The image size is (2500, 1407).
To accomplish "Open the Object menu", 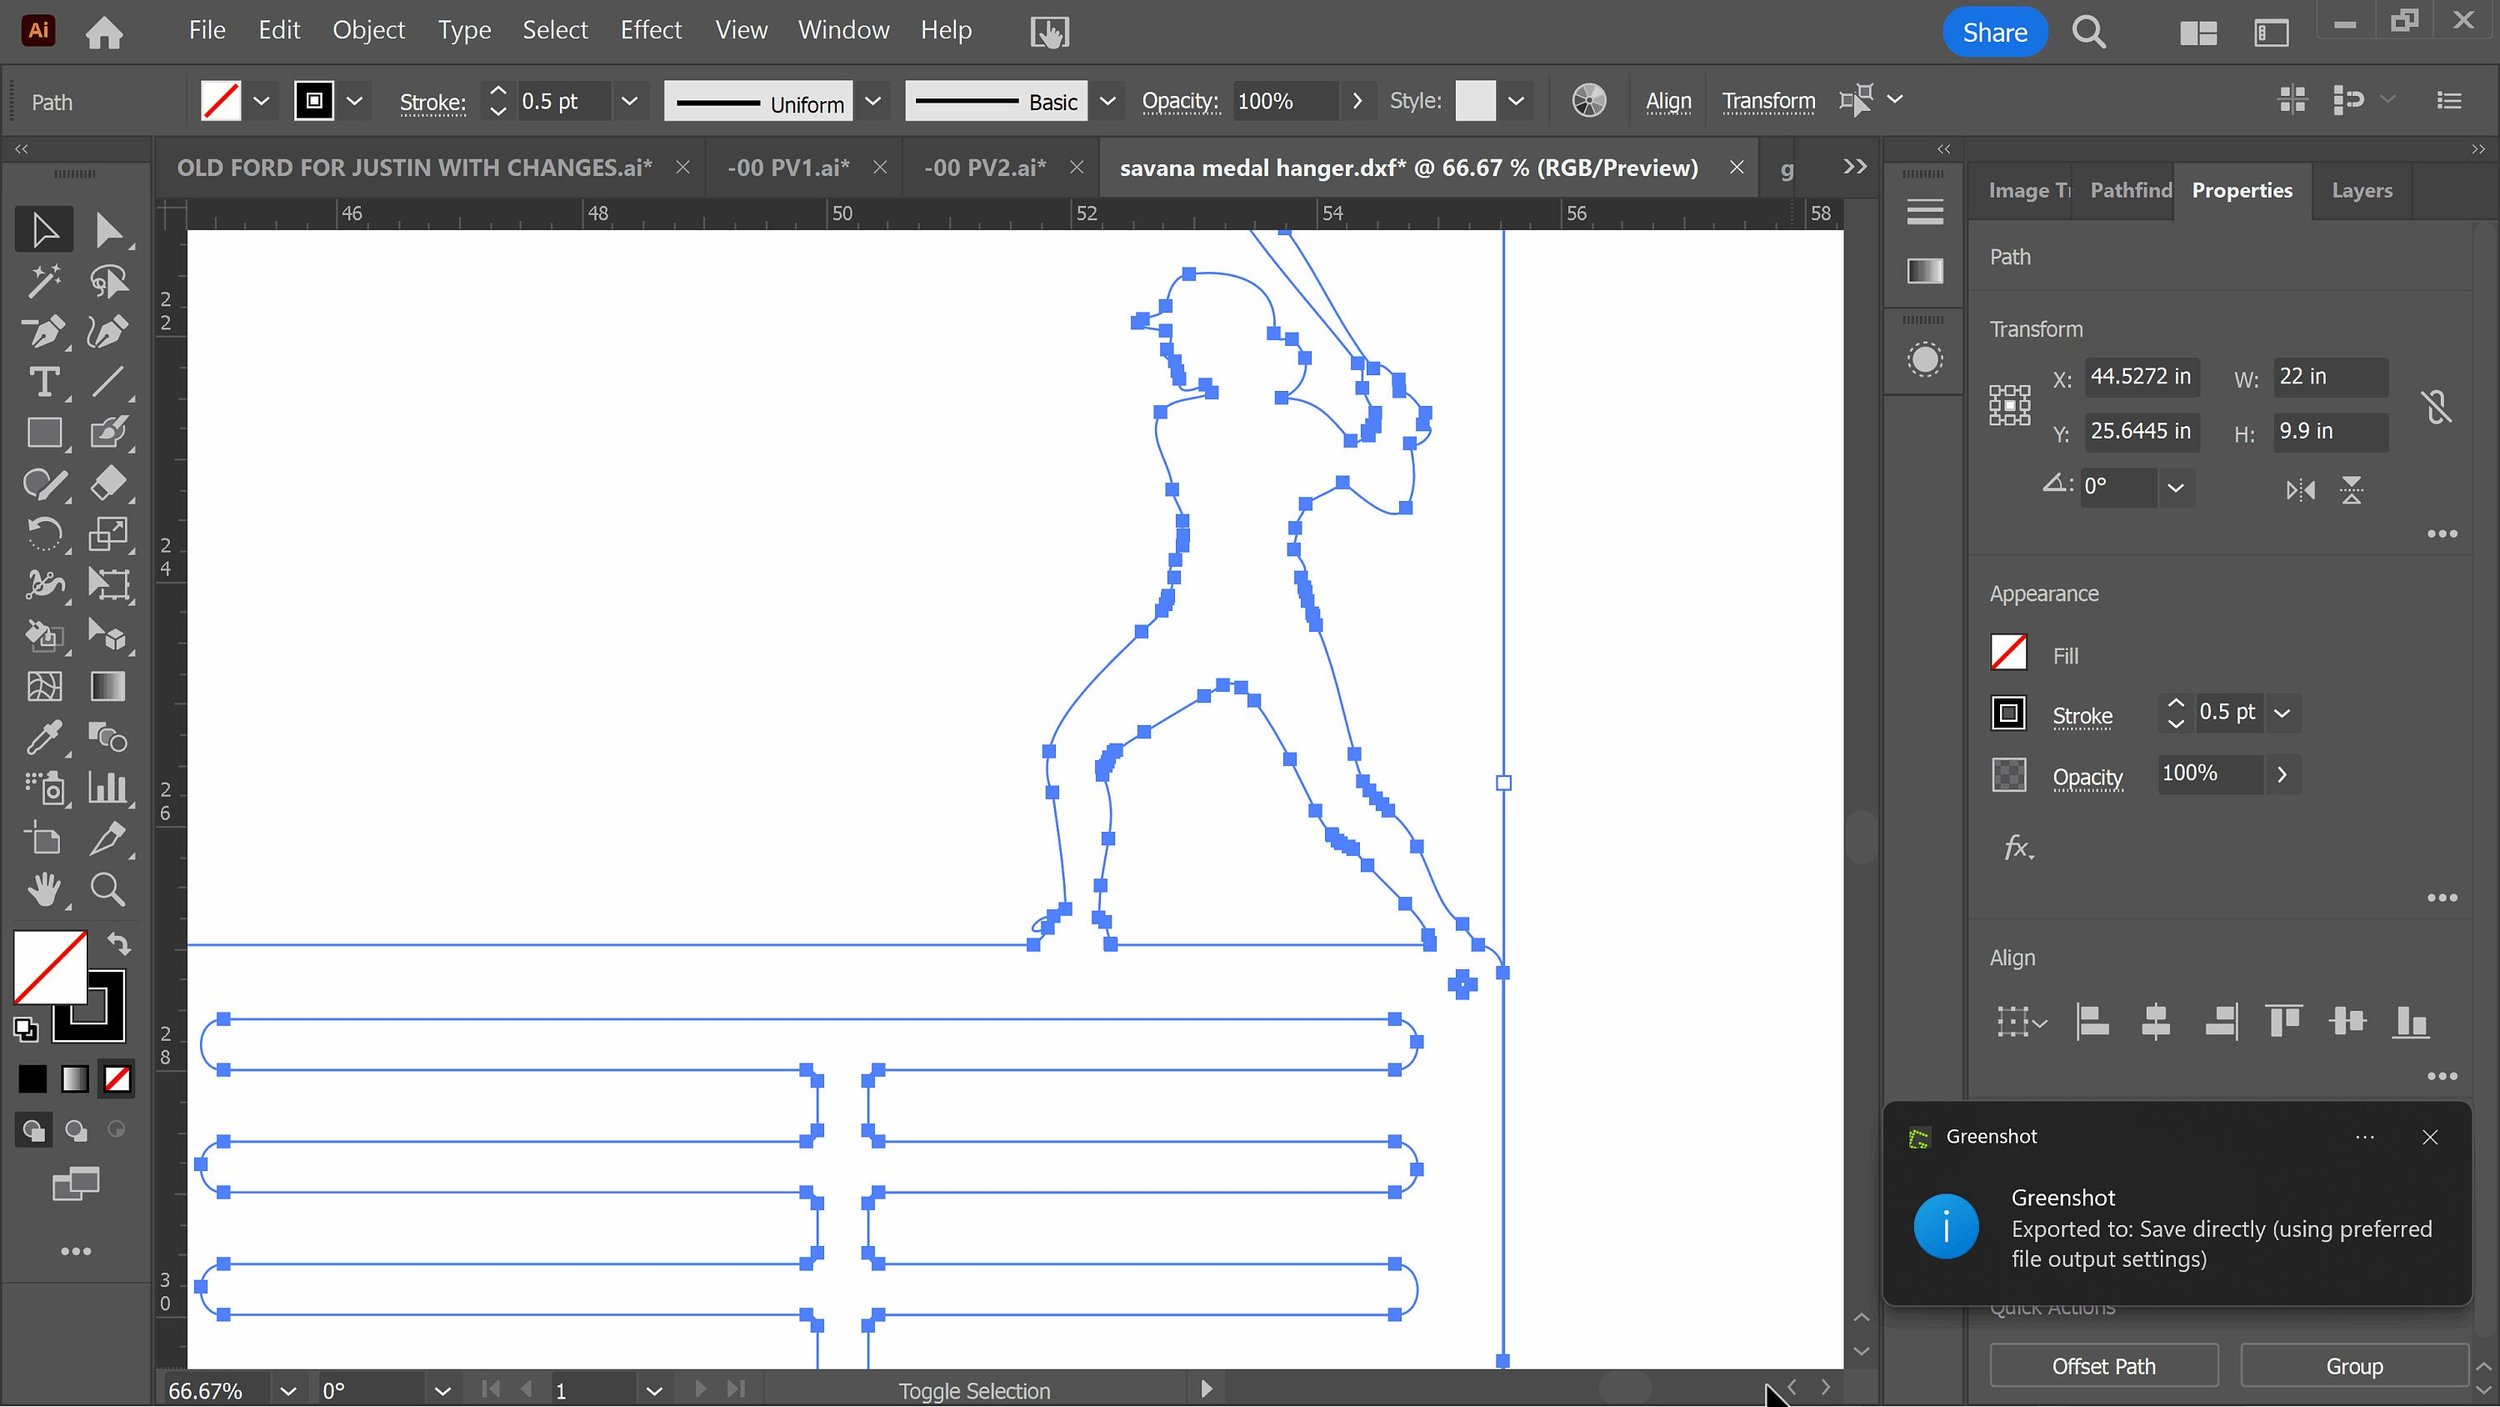I will click(x=368, y=30).
